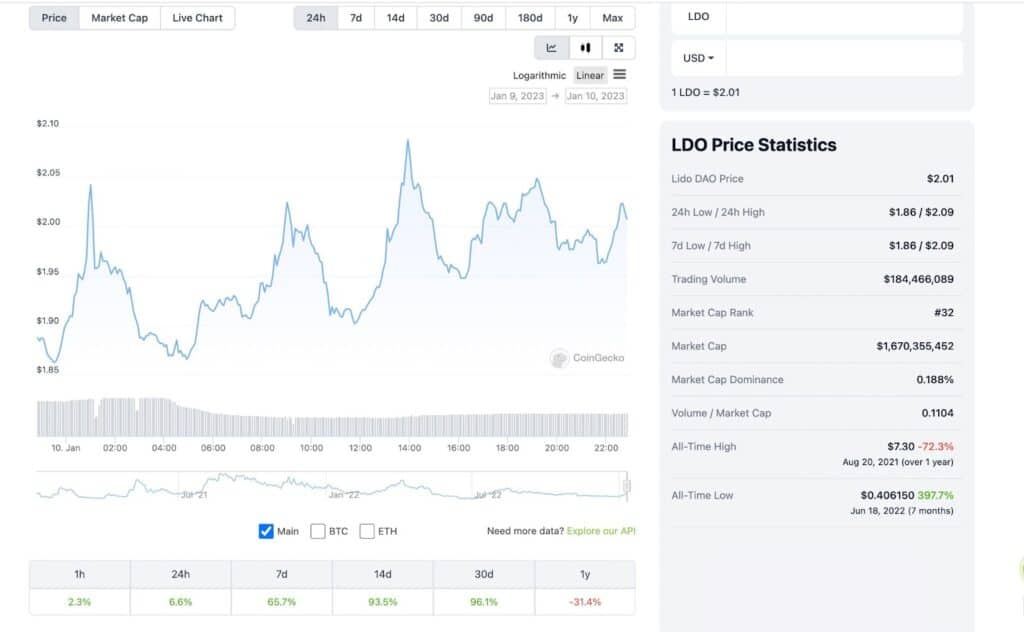
Task: Choose the 180d time range
Action: pos(530,18)
